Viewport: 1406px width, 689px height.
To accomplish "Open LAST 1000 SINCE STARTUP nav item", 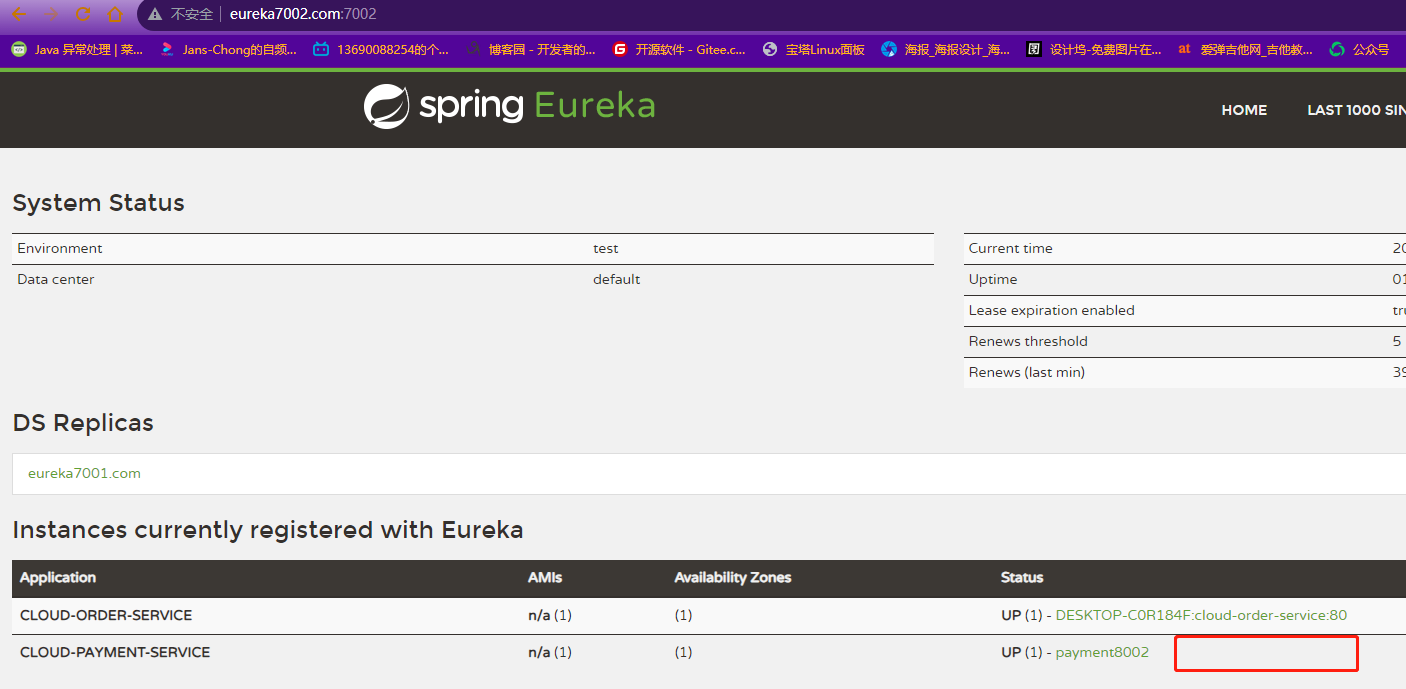I will point(1356,110).
